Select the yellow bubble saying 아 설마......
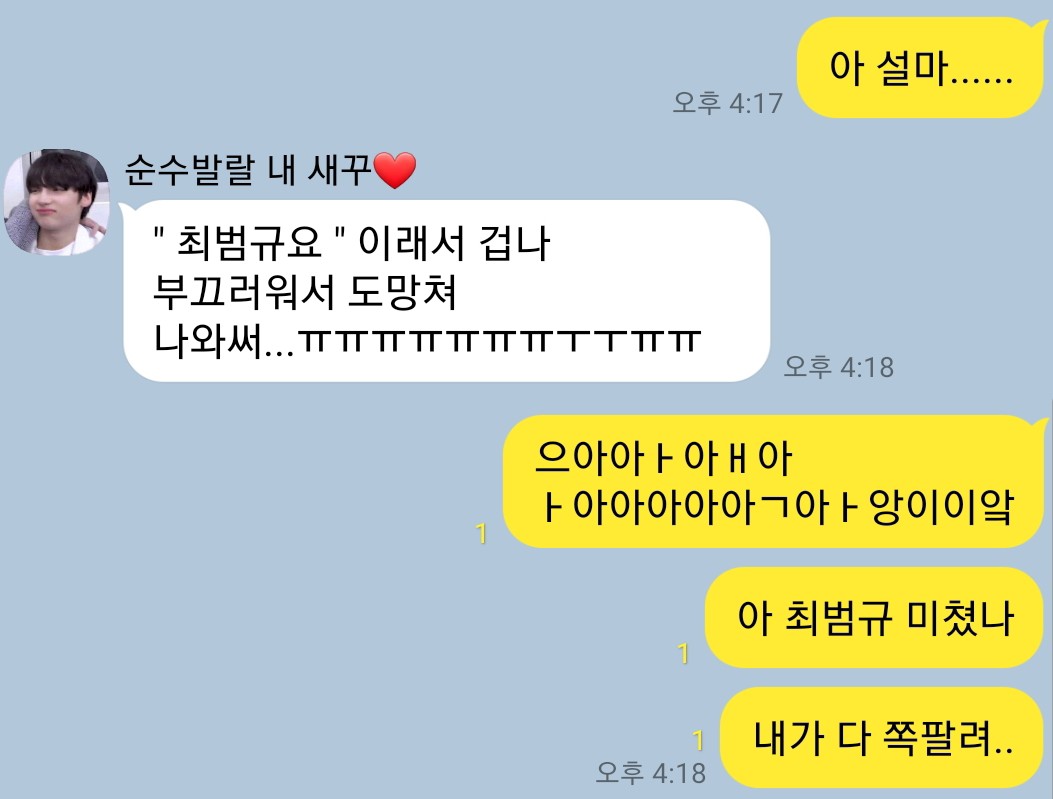 [x=919, y=68]
